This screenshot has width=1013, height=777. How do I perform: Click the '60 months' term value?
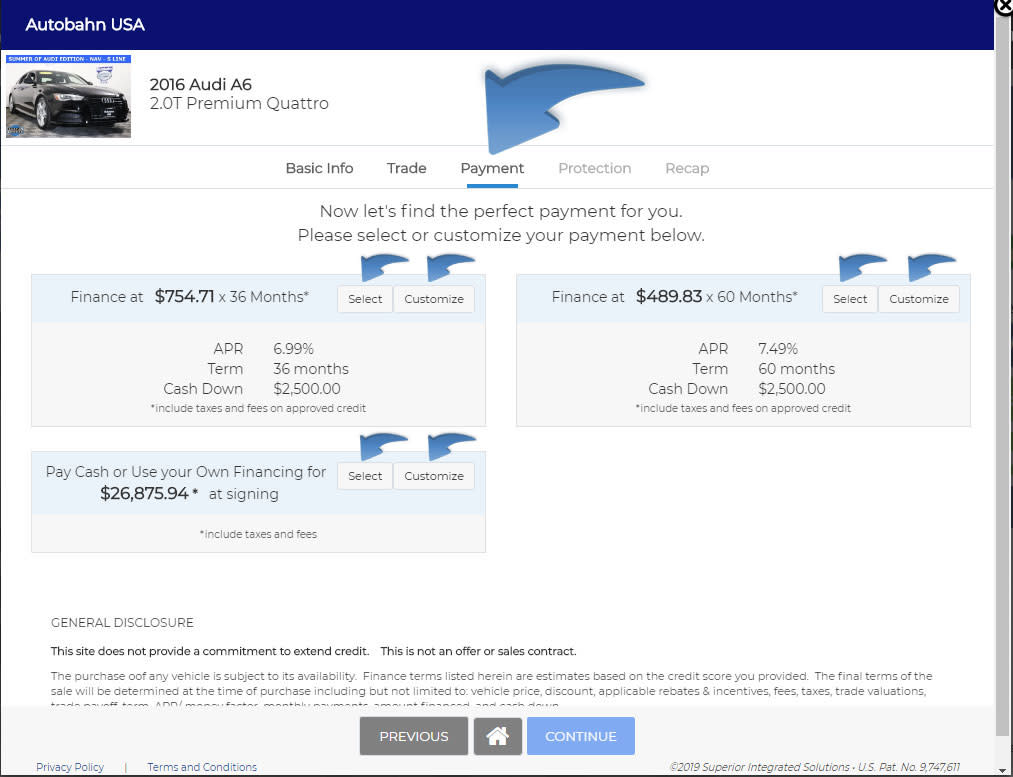pos(797,369)
